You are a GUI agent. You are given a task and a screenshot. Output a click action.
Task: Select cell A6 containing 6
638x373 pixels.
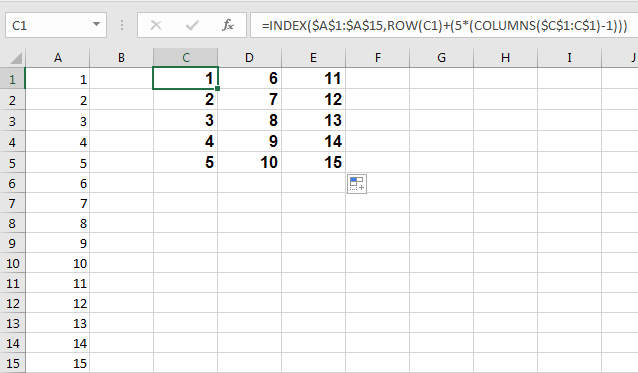pos(57,183)
